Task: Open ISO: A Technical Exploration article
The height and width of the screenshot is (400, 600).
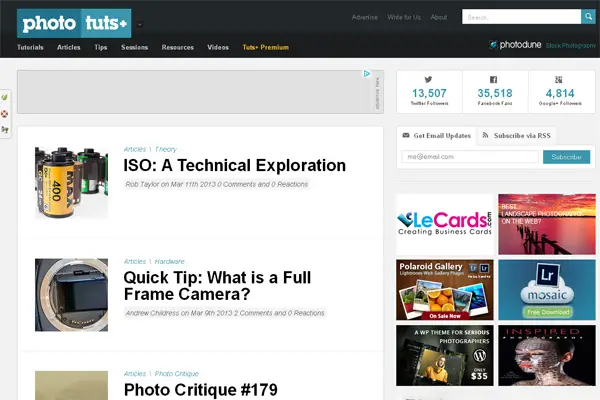Action: [x=235, y=165]
